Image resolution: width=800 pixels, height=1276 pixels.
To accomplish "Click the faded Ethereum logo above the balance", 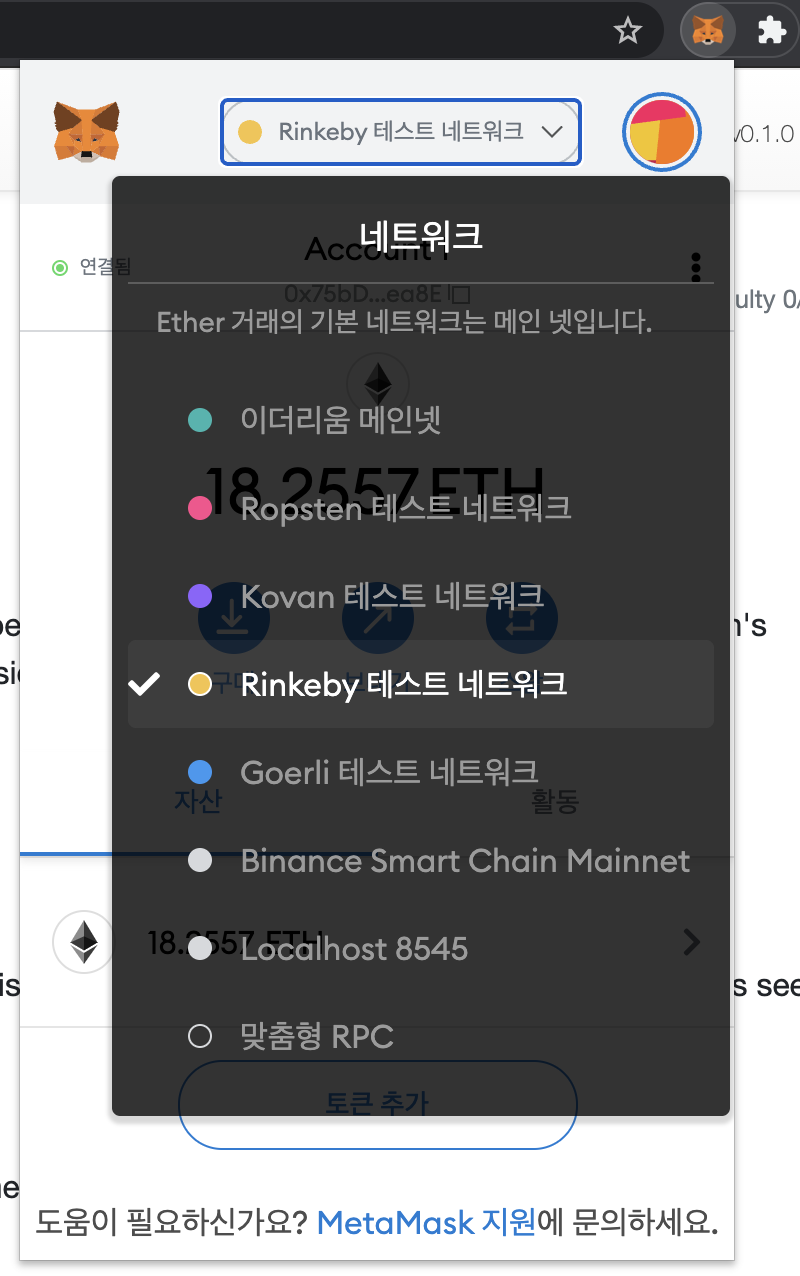I will point(377,383).
